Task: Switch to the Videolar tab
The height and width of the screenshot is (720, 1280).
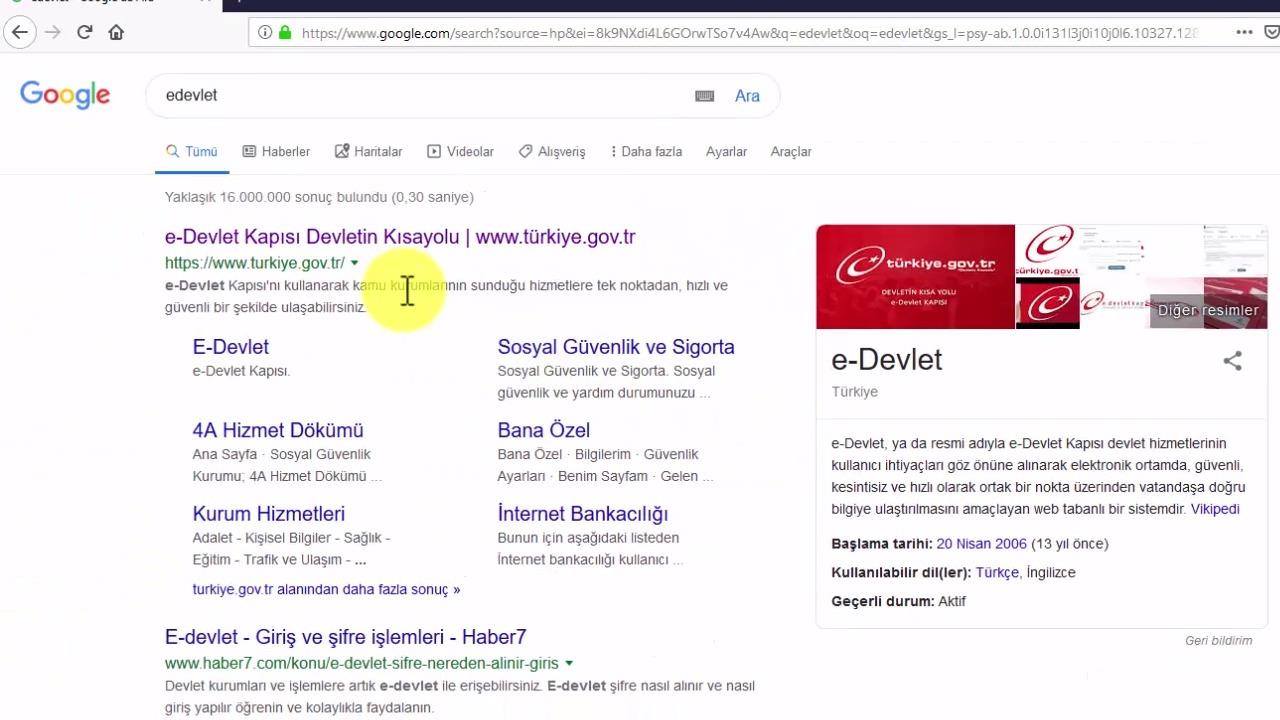Action: click(460, 152)
